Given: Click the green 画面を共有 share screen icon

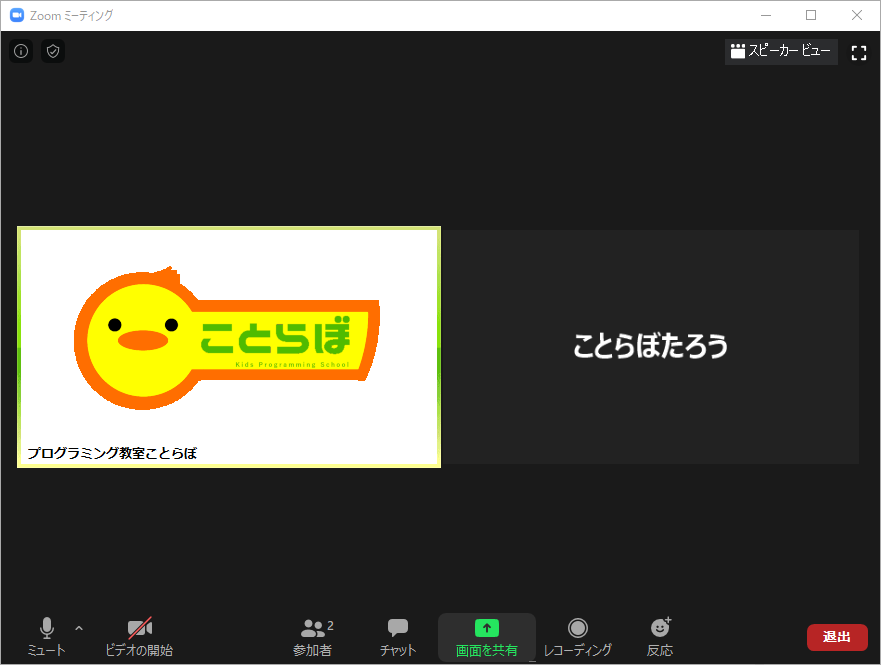Looking at the screenshot, I should (486, 628).
